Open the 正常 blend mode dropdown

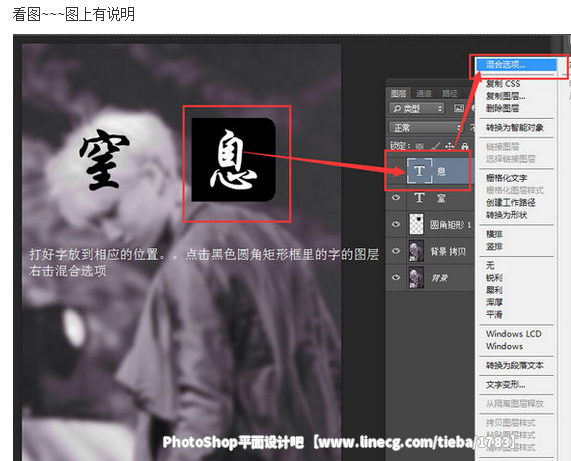(x=426, y=127)
